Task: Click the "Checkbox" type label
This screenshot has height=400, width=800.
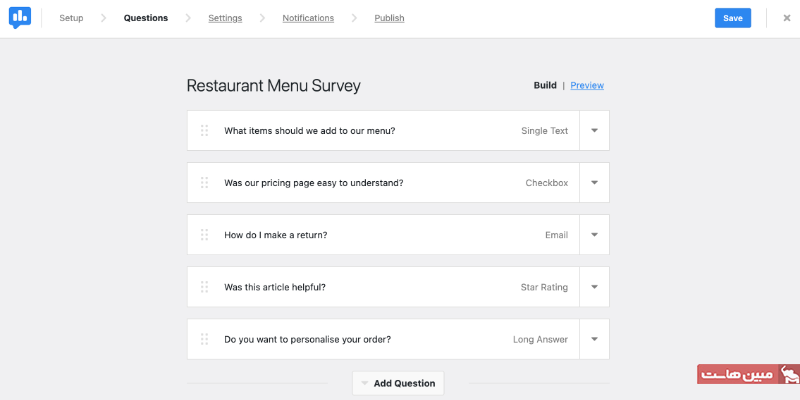Action: point(547,183)
